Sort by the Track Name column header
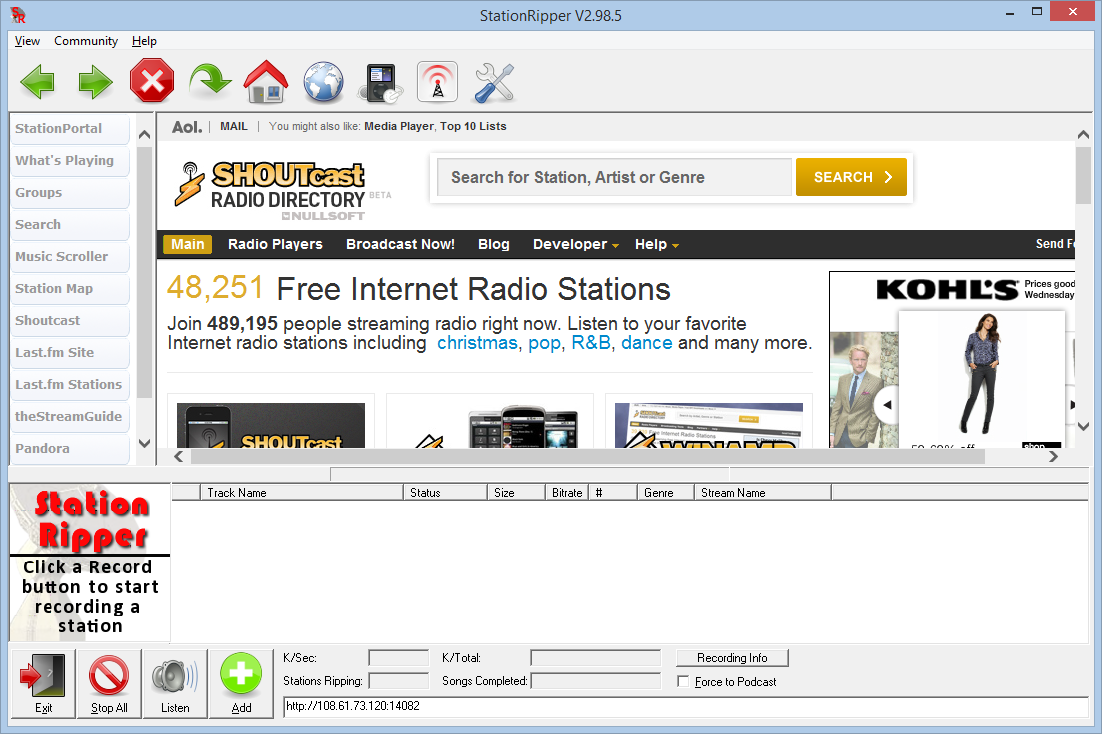This screenshot has height=734, width=1102. [x=302, y=493]
